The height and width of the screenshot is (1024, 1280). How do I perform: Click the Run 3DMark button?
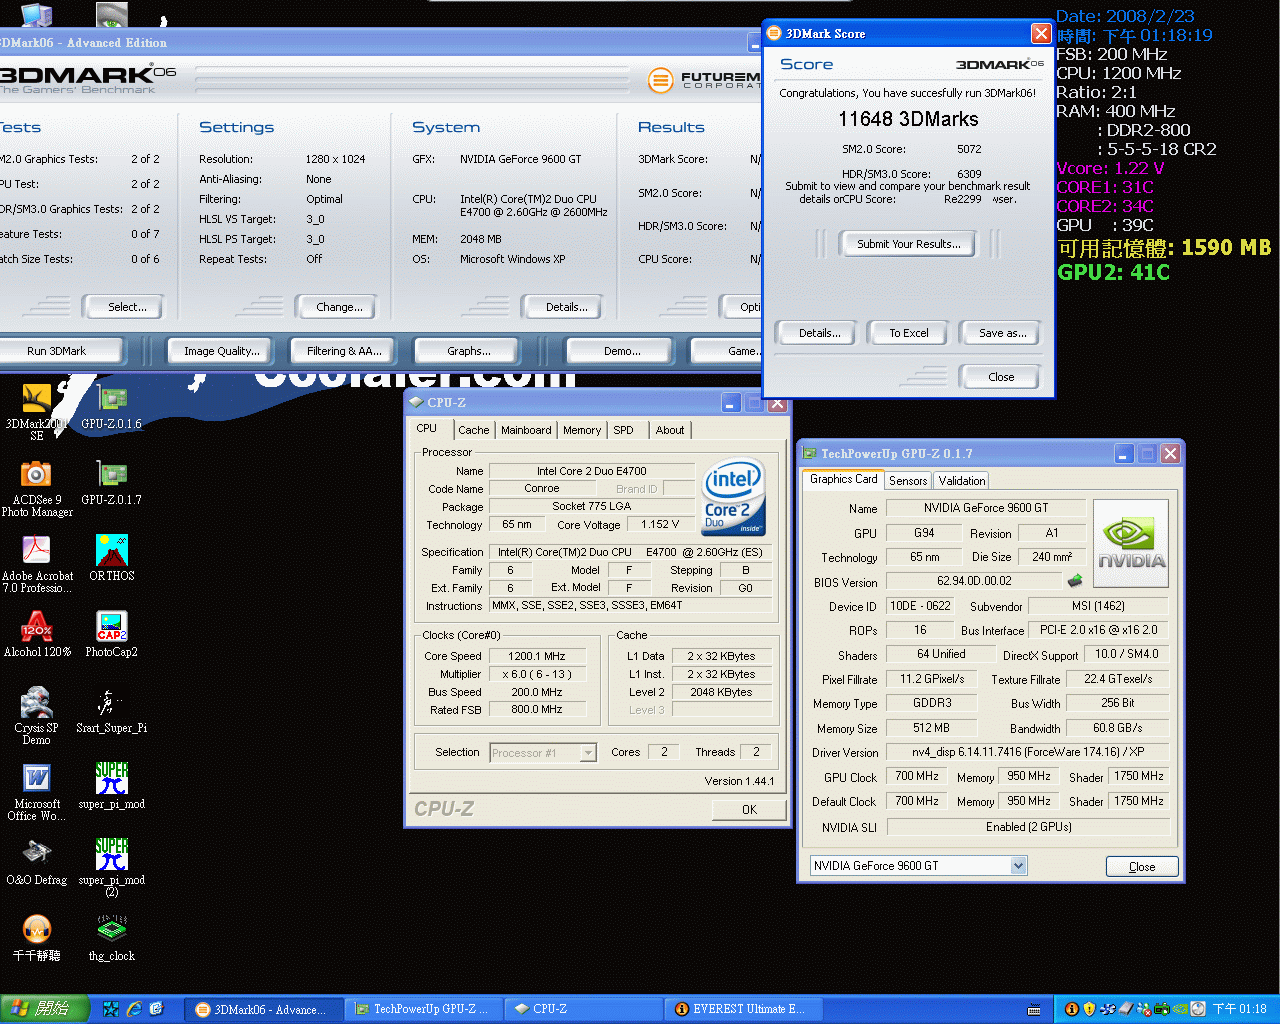tap(57, 351)
